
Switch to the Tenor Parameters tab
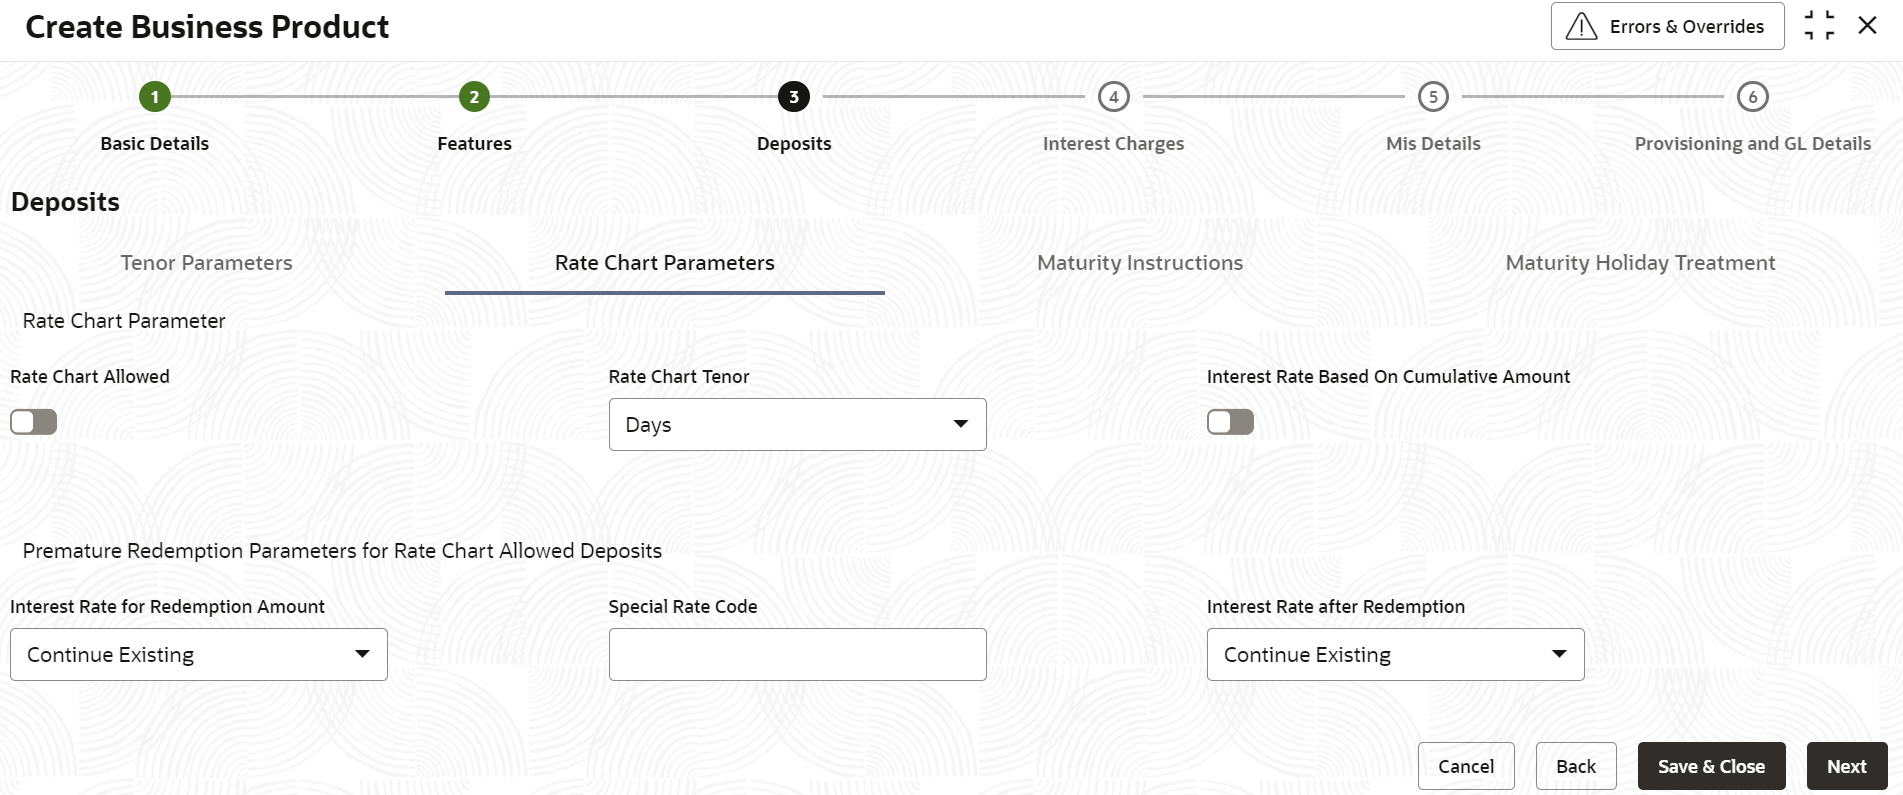coord(206,263)
